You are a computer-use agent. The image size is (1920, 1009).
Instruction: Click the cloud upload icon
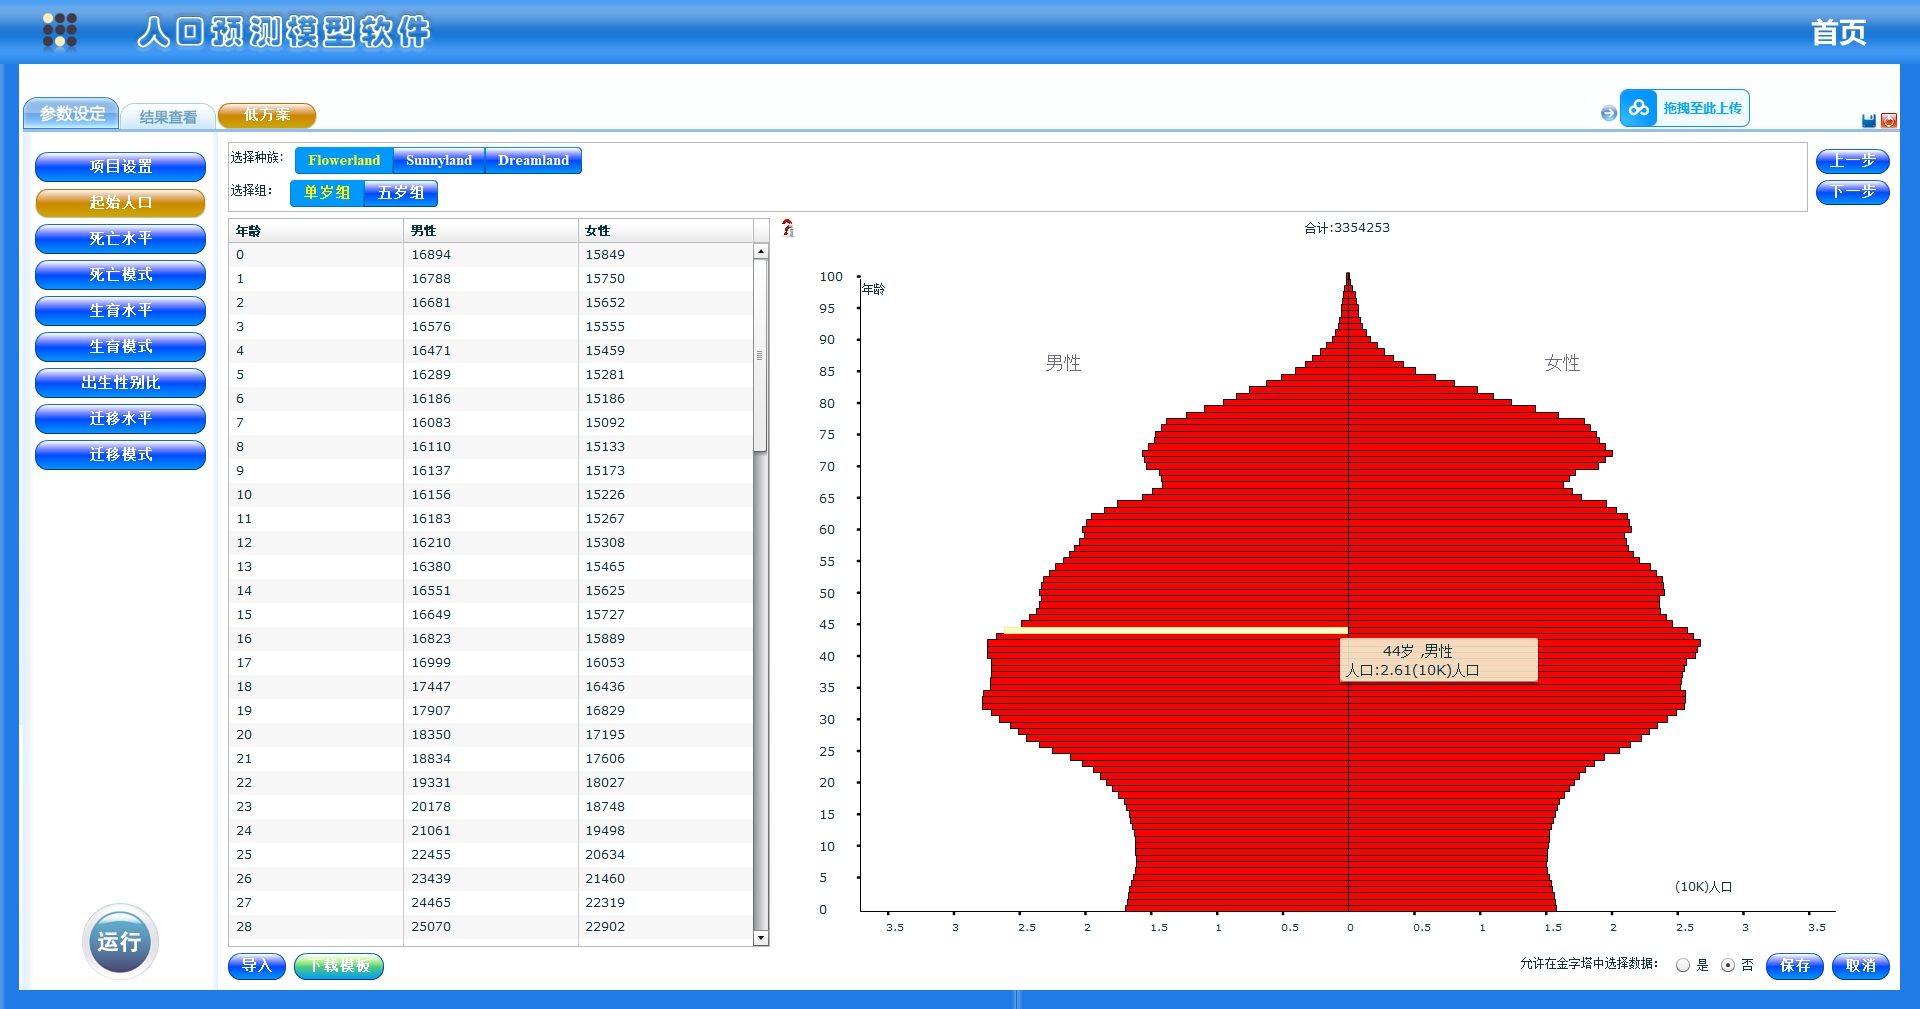1638,108
